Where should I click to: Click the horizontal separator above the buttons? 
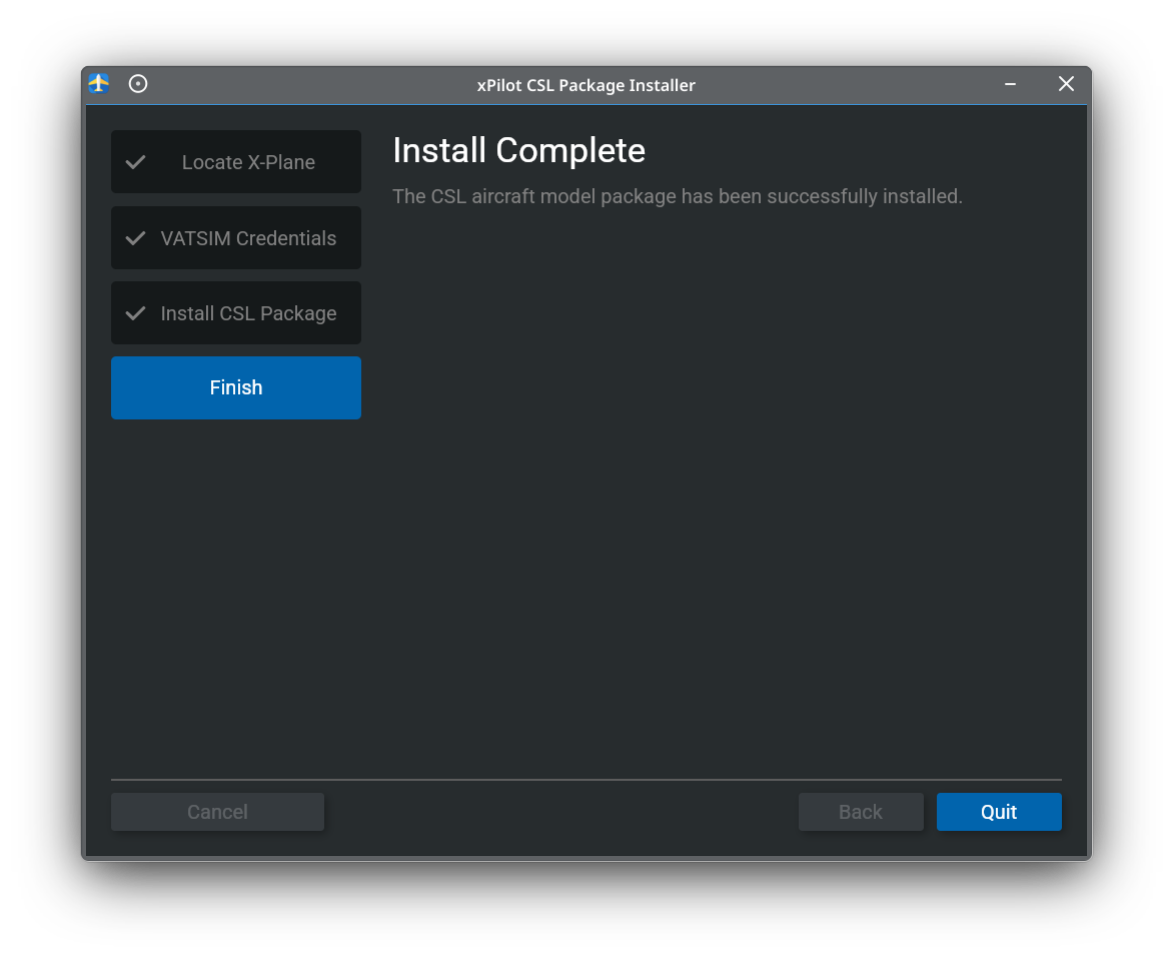(586, 779)
